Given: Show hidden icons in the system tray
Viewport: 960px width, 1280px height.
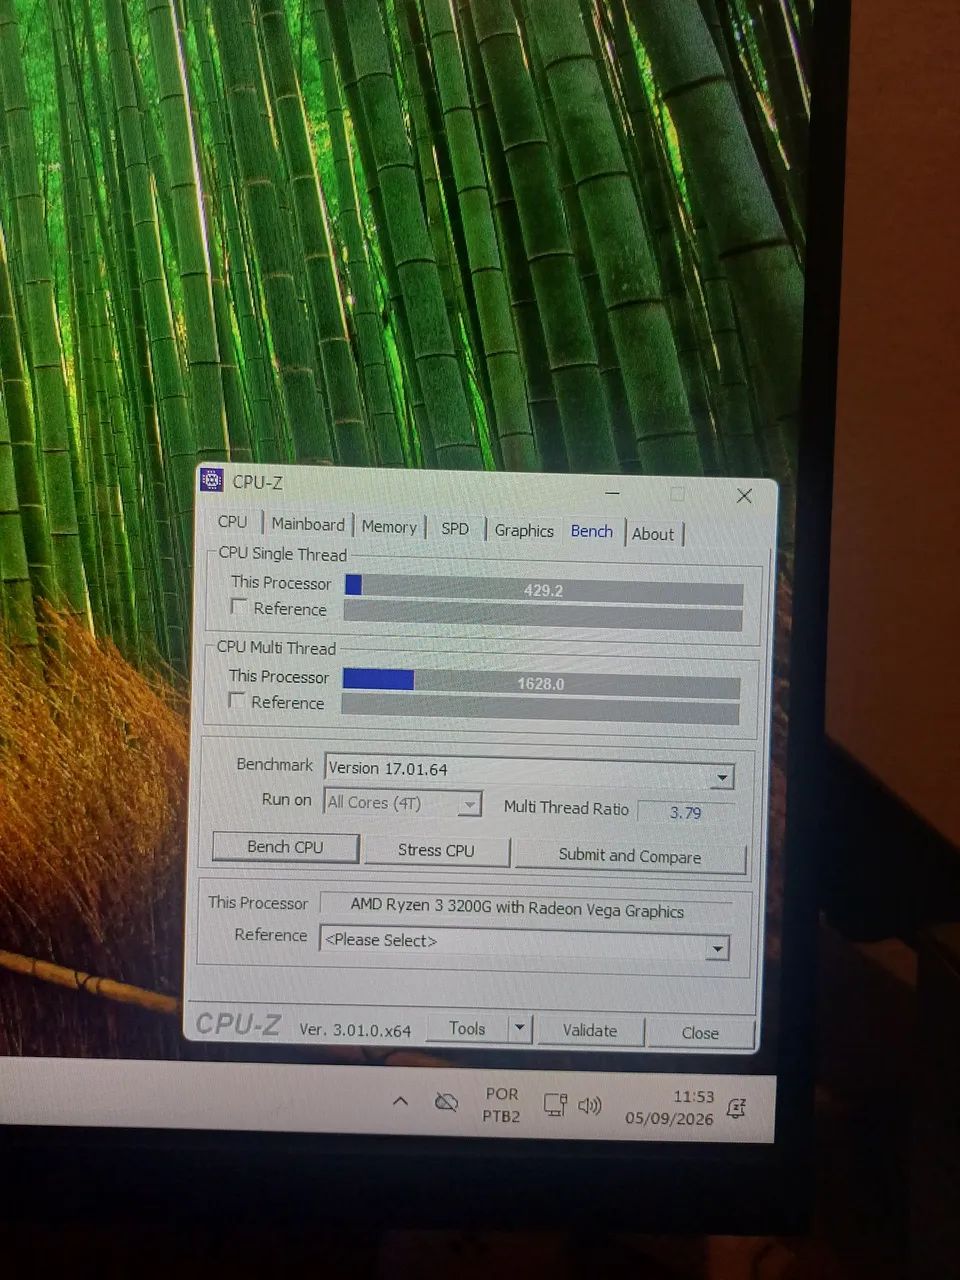Looking at the screenshot, I should click(x=400, y=1101).
